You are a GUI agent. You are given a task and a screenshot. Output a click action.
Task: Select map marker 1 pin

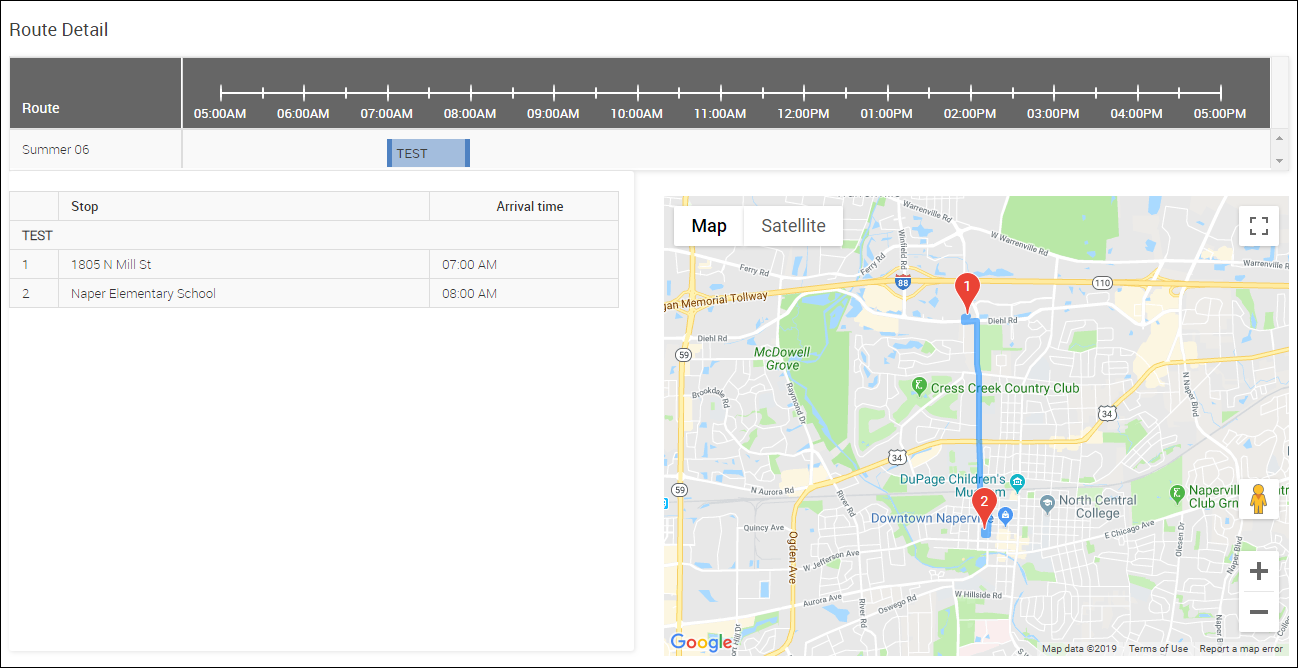[x=966, y=291]
